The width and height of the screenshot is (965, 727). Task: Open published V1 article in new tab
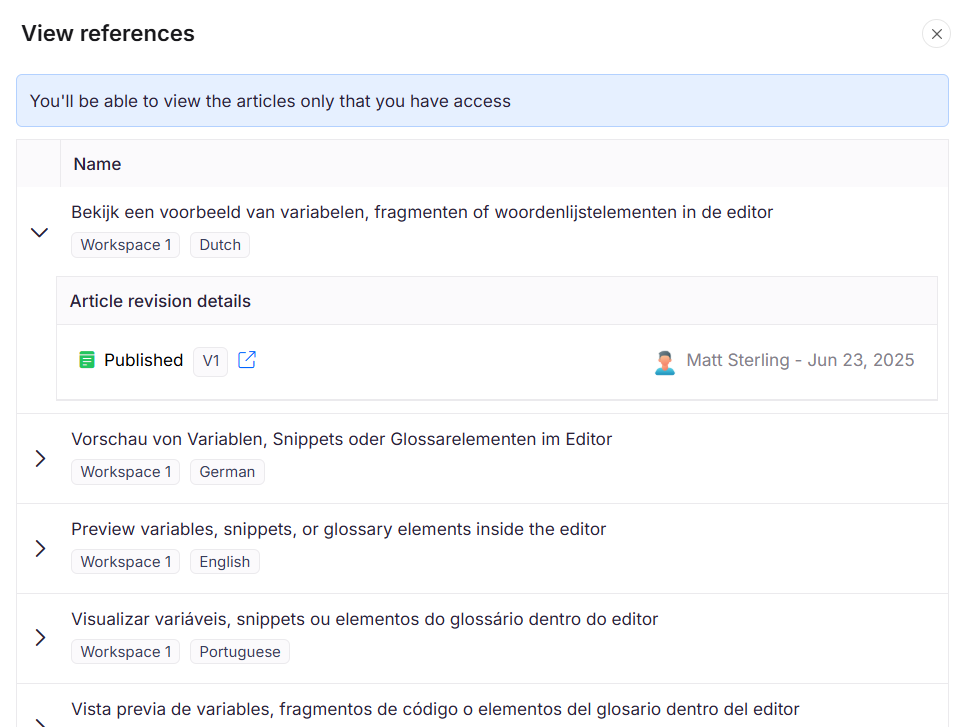click(x=247, y=359)
